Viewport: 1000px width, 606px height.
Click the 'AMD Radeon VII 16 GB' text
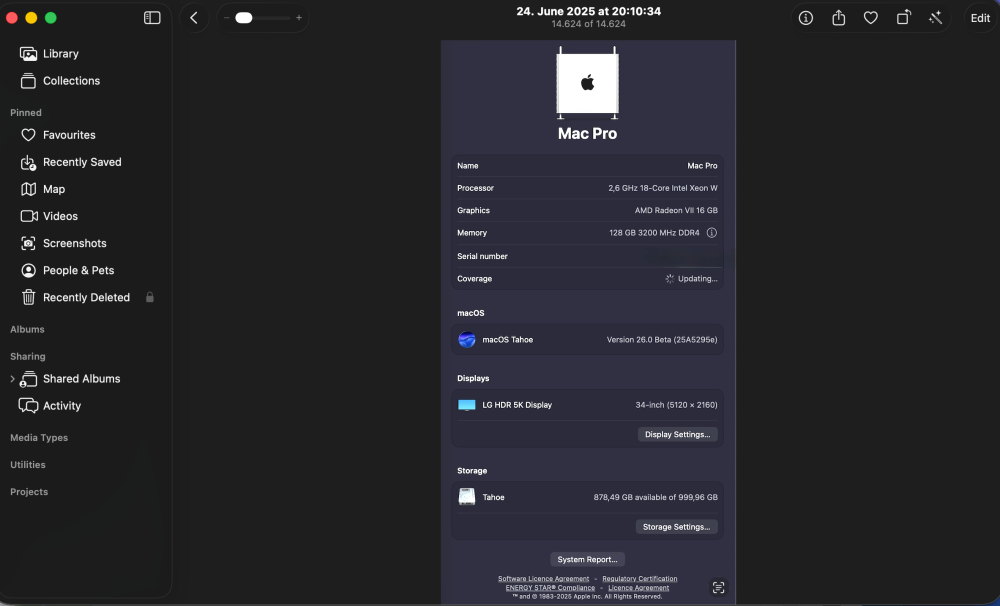point(676,211)
